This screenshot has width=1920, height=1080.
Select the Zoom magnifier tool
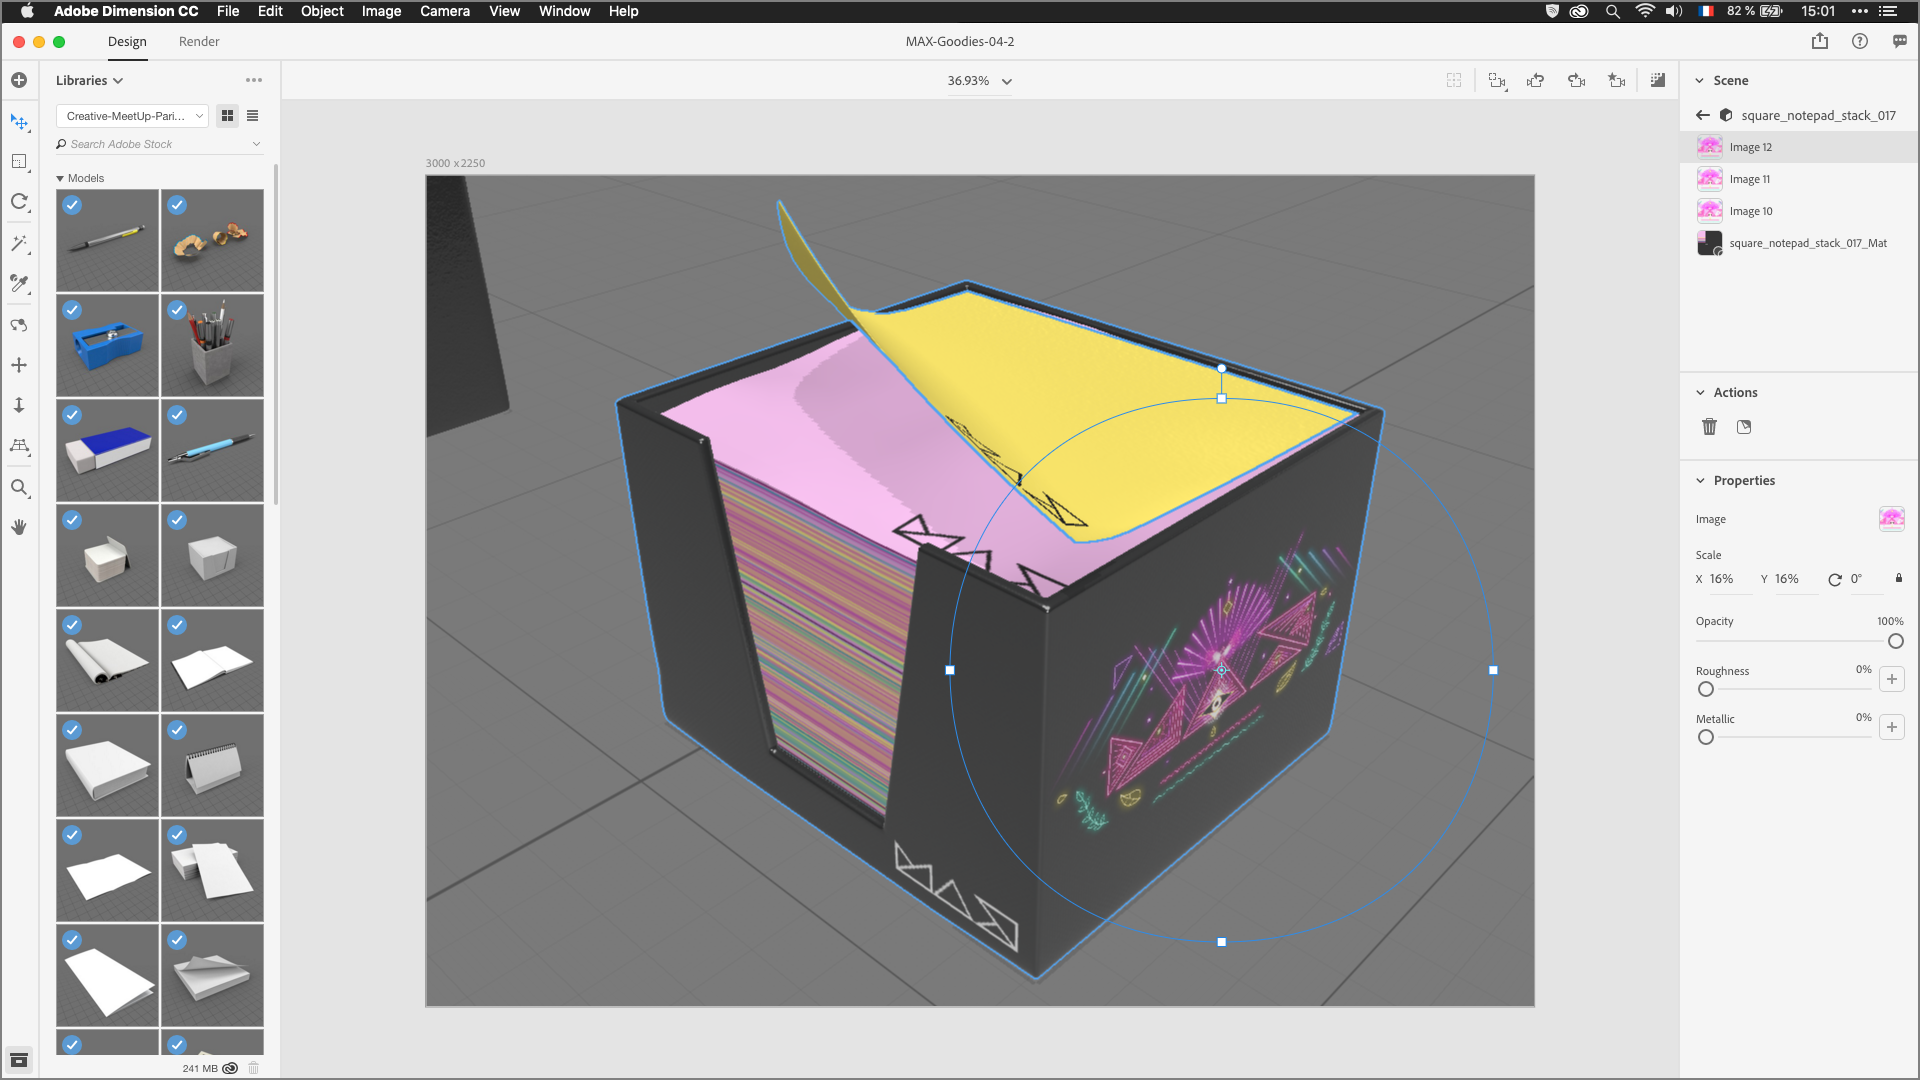(19, 488)
